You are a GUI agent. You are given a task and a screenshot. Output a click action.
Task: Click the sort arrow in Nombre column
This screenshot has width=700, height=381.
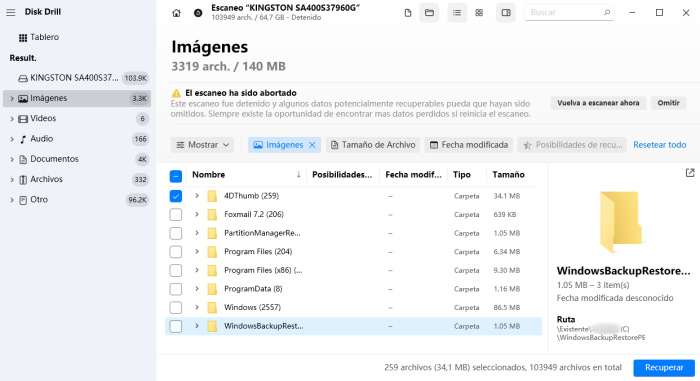pyautogui.click(x=299, y=175)
